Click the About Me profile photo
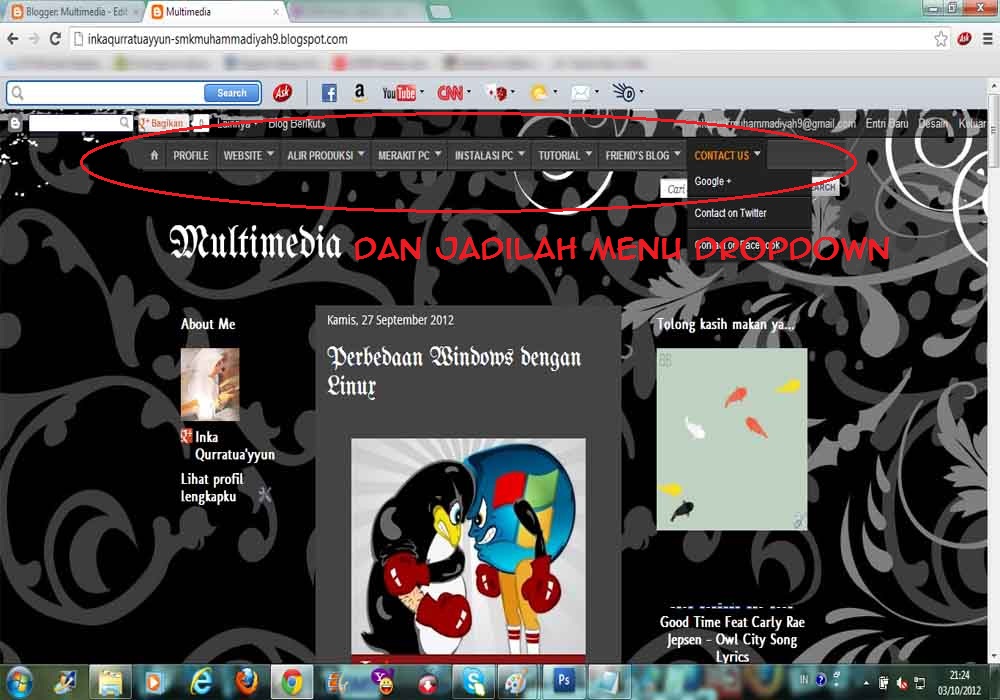This screenshot has width=1000, height=700. click(210, 384)
